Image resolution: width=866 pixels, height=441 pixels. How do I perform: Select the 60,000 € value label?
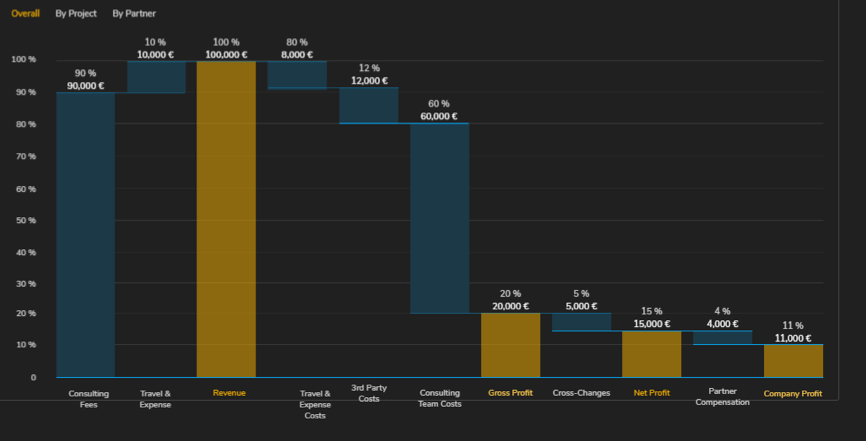point(439,116)
